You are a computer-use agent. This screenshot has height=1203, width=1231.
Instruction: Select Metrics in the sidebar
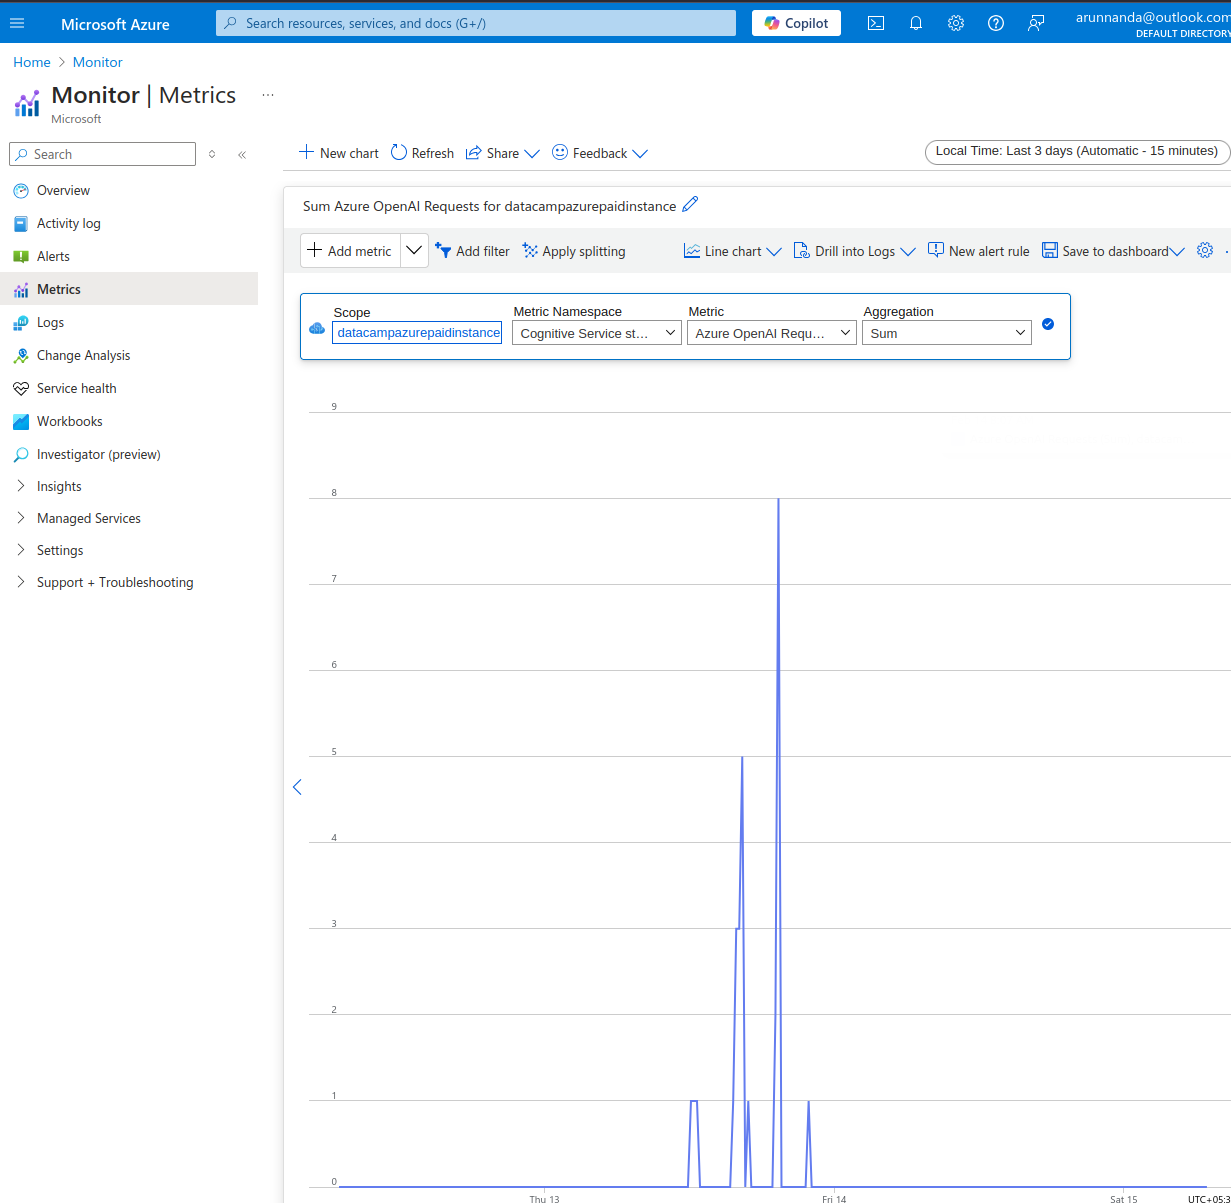tap(129, 289)
